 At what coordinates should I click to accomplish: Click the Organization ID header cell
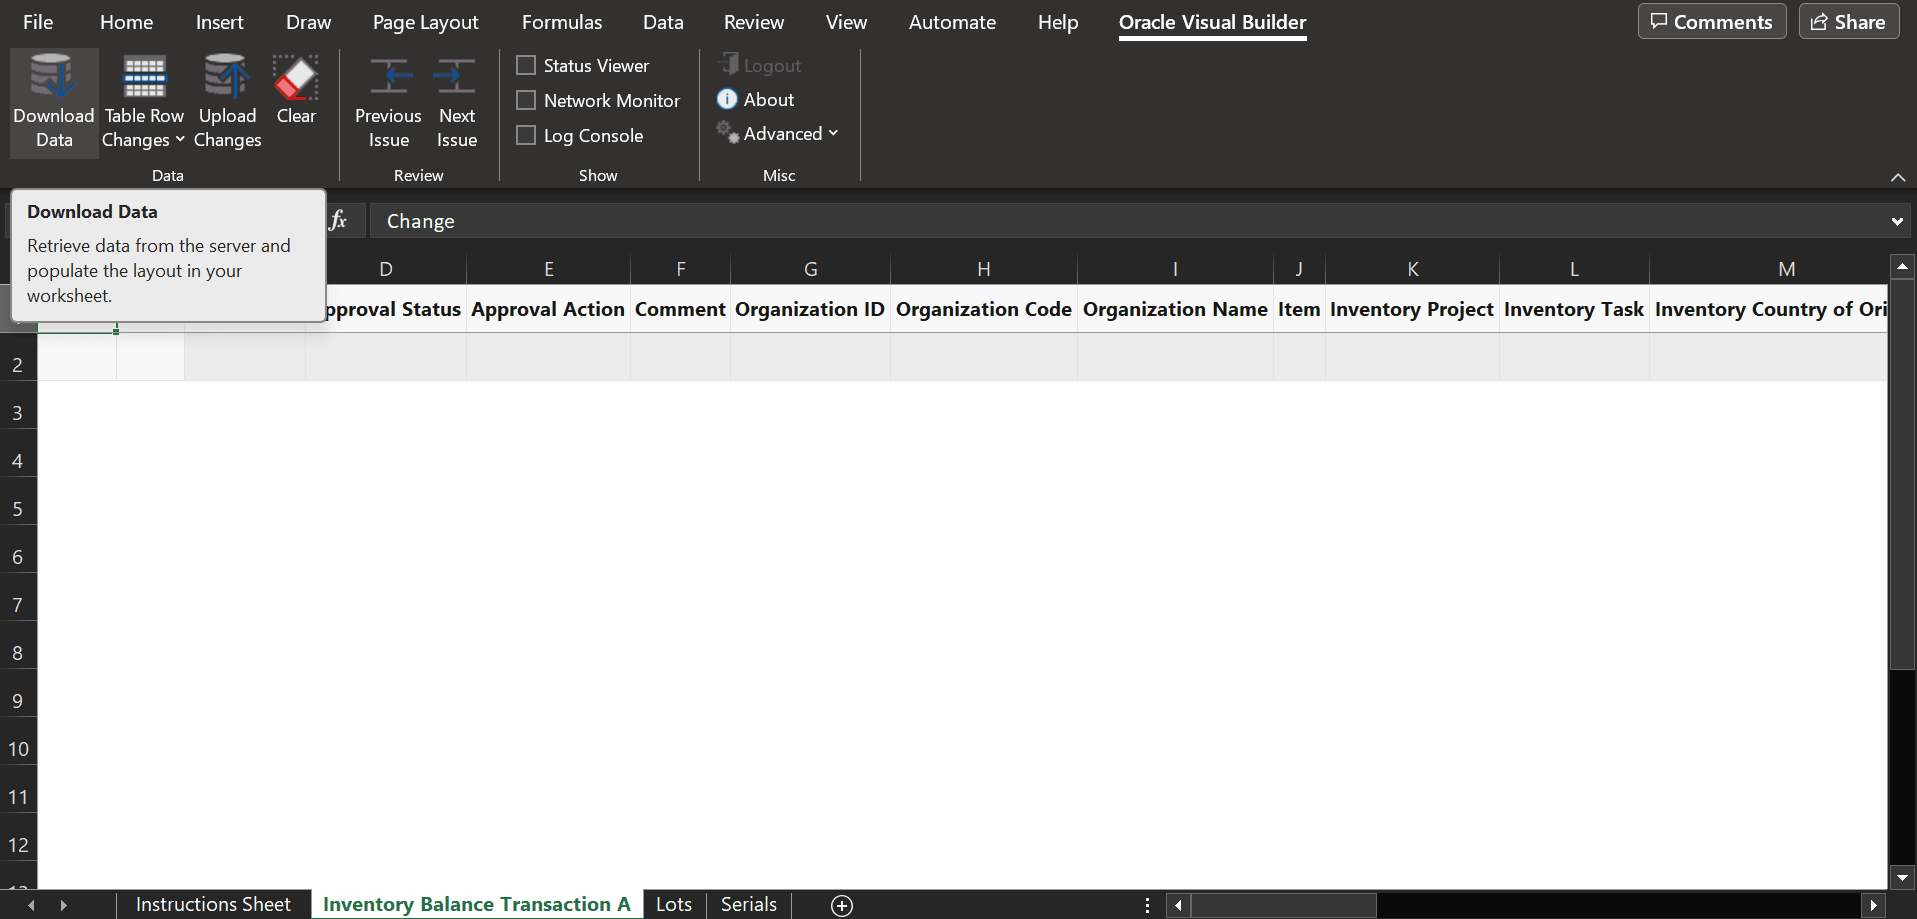[810, 309]
